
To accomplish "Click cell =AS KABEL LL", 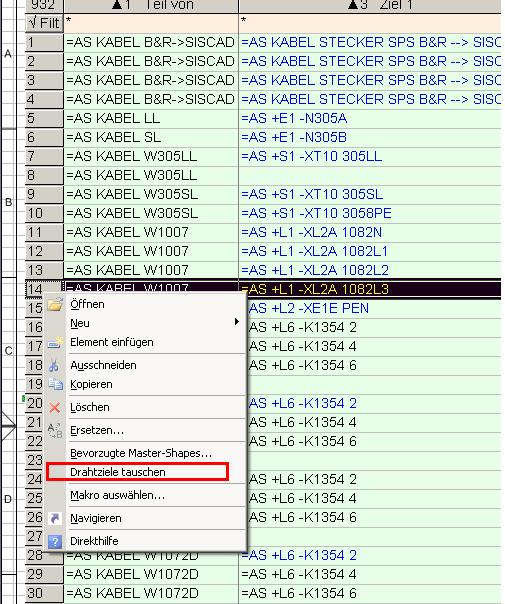I will pos(151,118).
